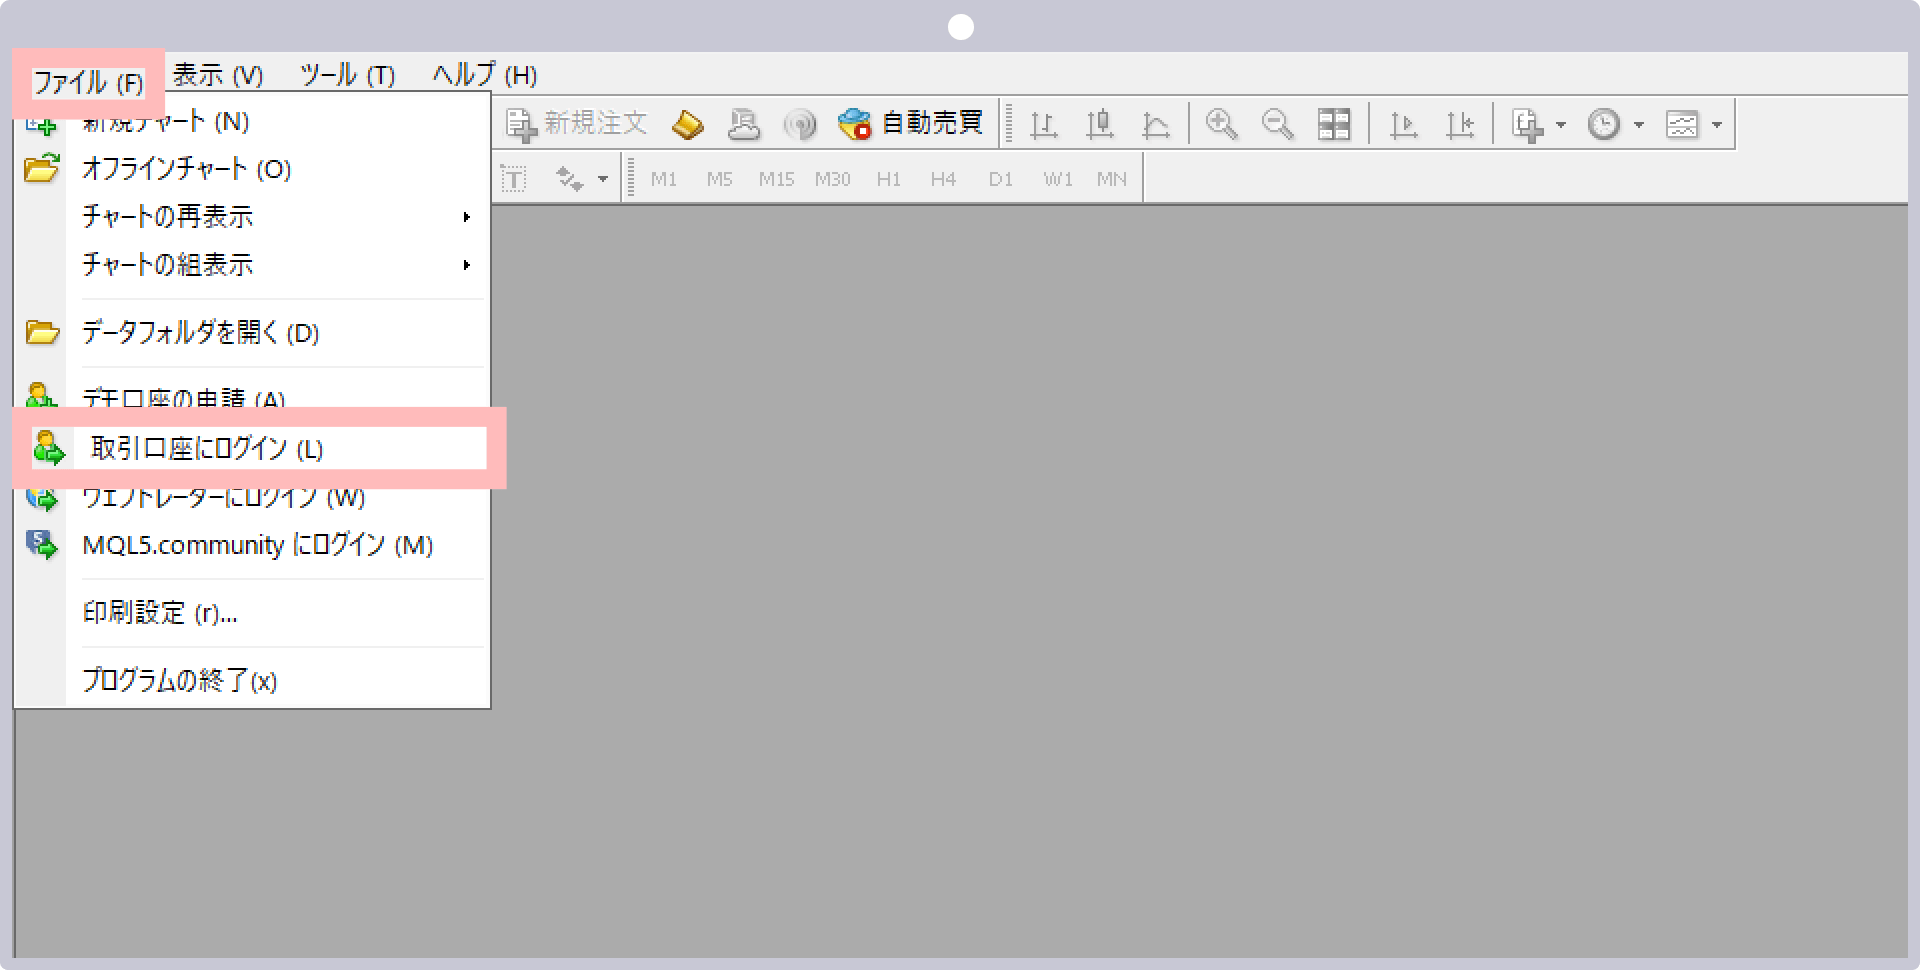Viewport: 1920px width, 970px height.
Task: Click the zoom in magnifier icon
Action: pos(1221,124)
